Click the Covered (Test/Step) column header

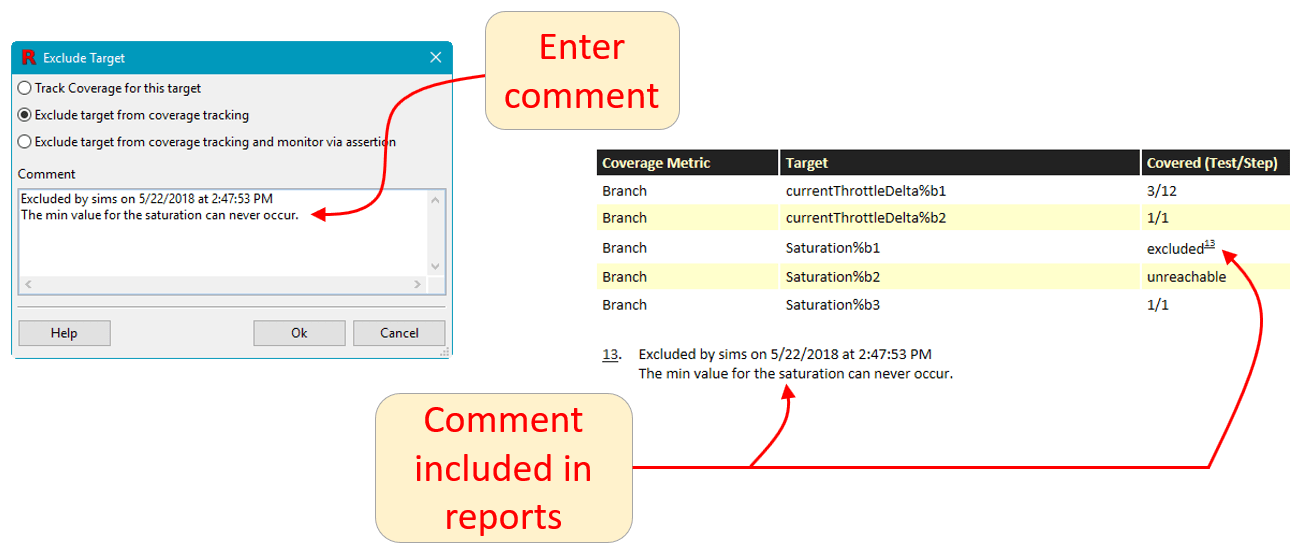pos(1216,162)
